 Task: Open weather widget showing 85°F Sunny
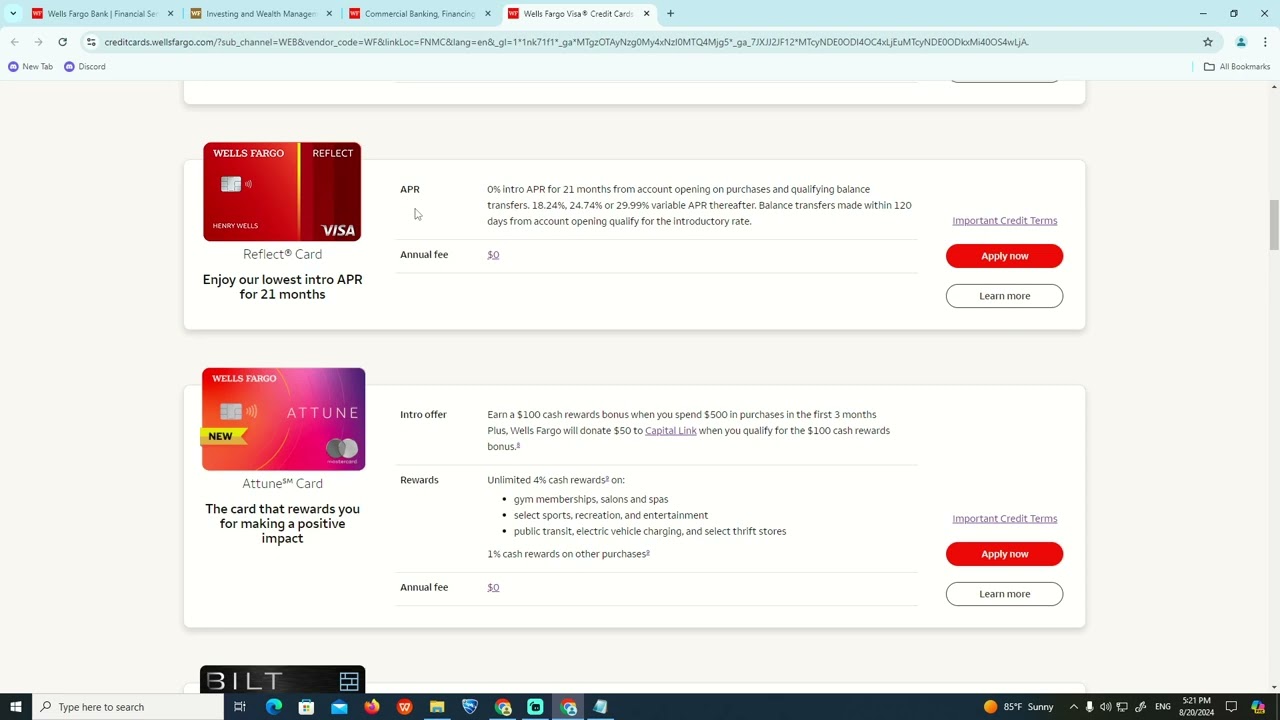pos(1018,707)
